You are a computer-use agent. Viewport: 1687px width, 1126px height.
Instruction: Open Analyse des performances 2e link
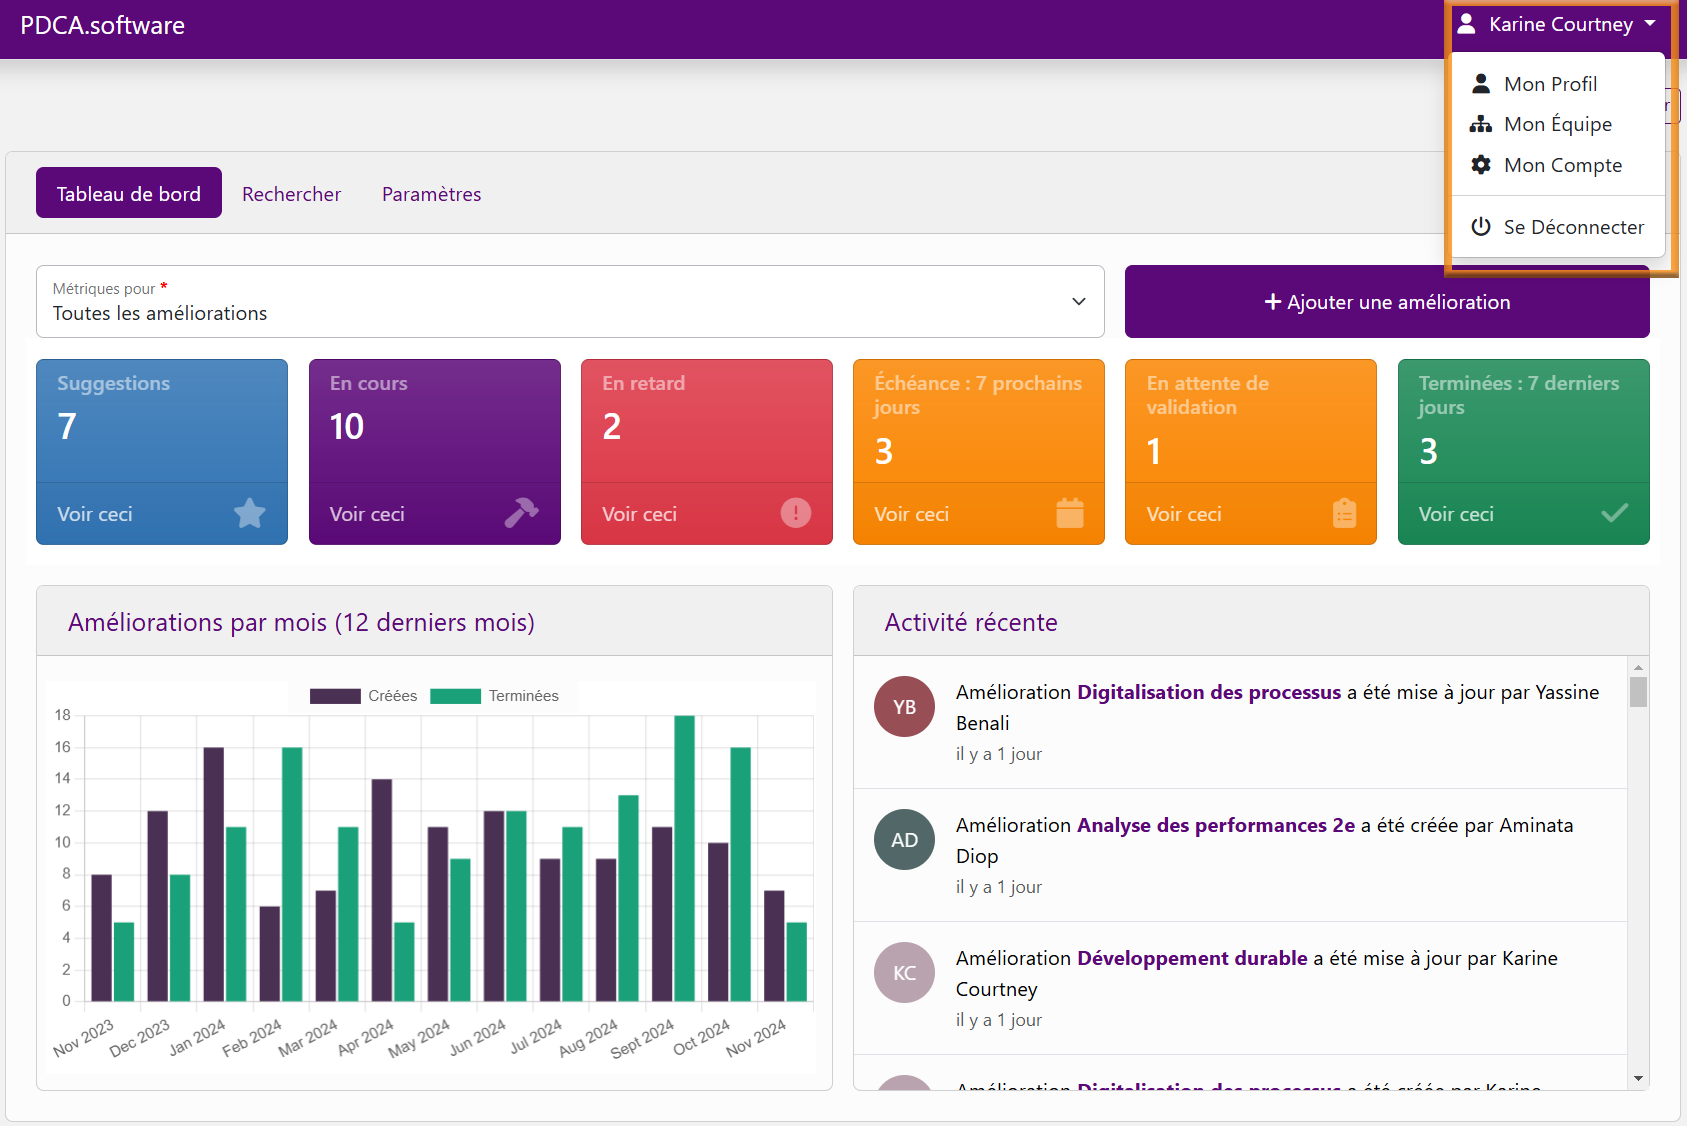[x=1215, y=825]
